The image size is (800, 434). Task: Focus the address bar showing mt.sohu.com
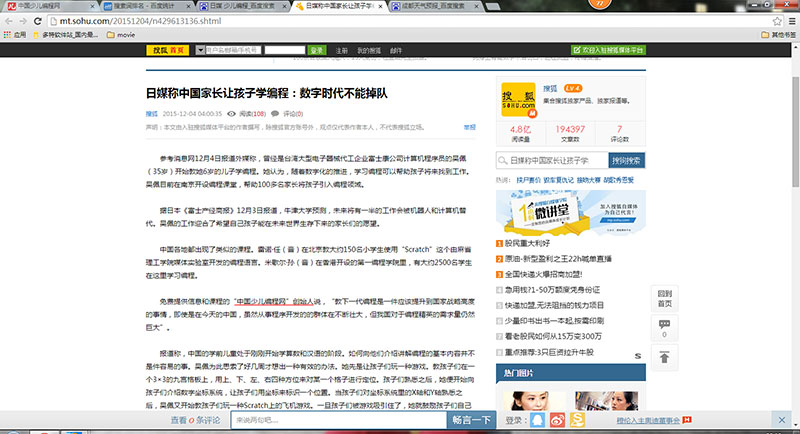click(x=408, y=21)
